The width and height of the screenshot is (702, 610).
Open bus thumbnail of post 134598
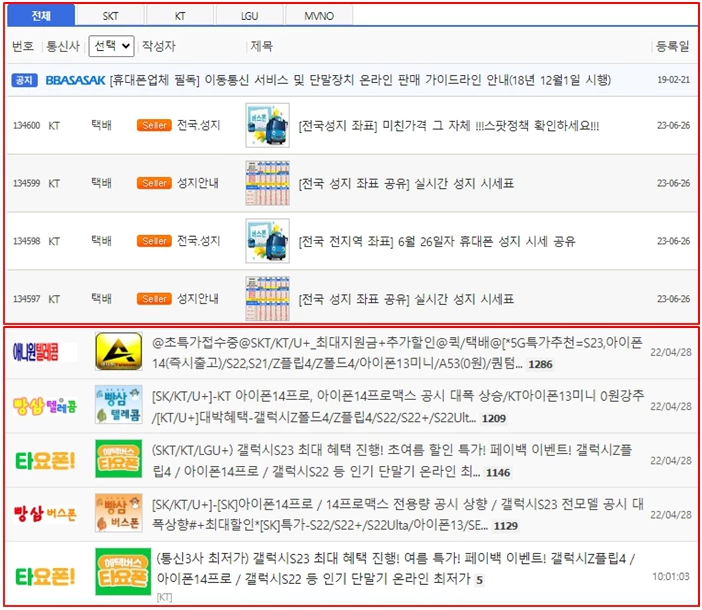(x=267, y=241)
